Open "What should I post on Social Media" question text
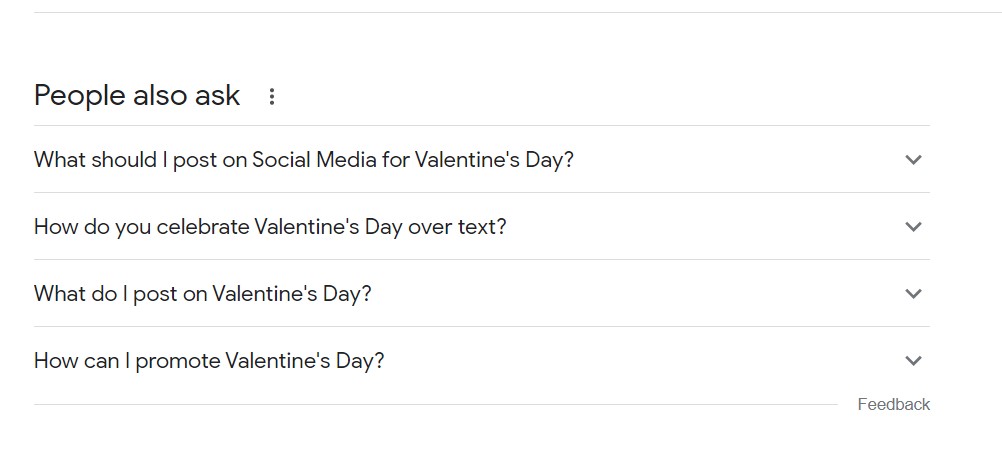Image resolution: width=1002 pixels, height=473 pixels. [x=303, y=160]
